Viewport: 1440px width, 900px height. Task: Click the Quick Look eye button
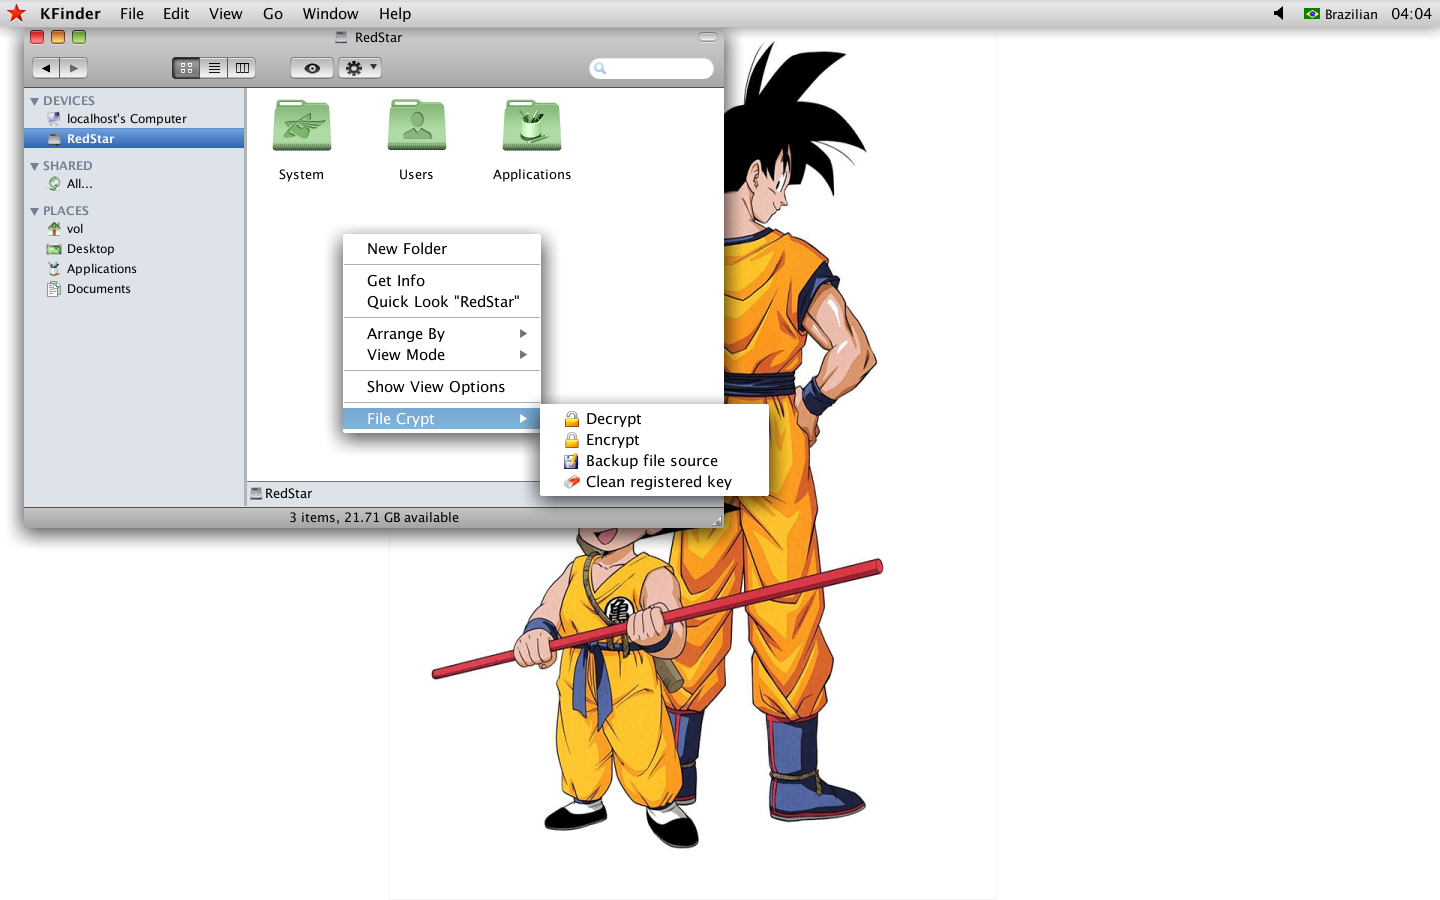[x=312, y=68]
